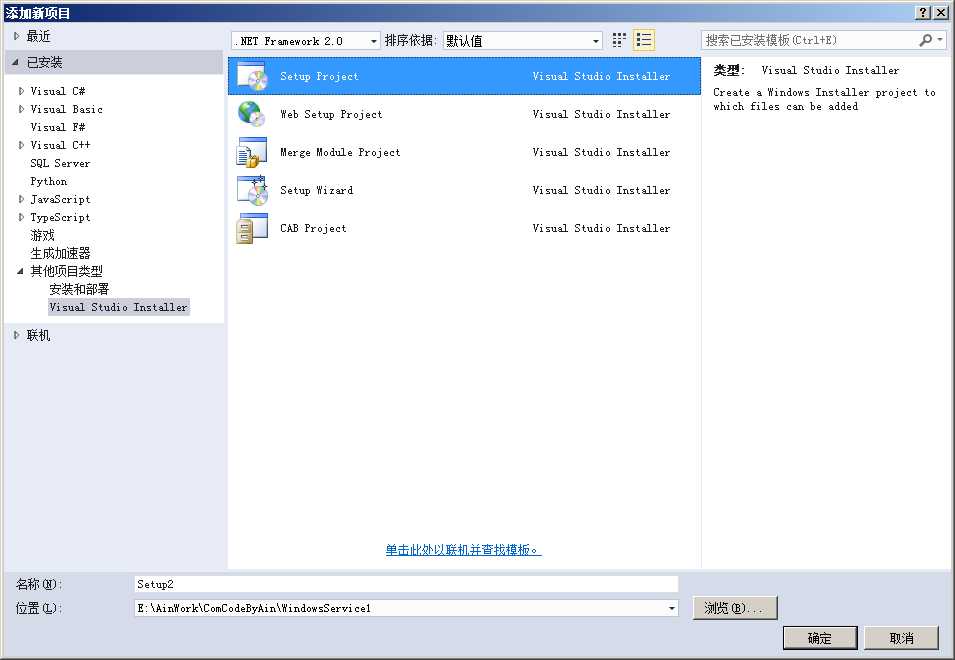The height and width of the screenshot is (660, 955).
Task: Switch to small icons view
Action: tap(619, 40)
